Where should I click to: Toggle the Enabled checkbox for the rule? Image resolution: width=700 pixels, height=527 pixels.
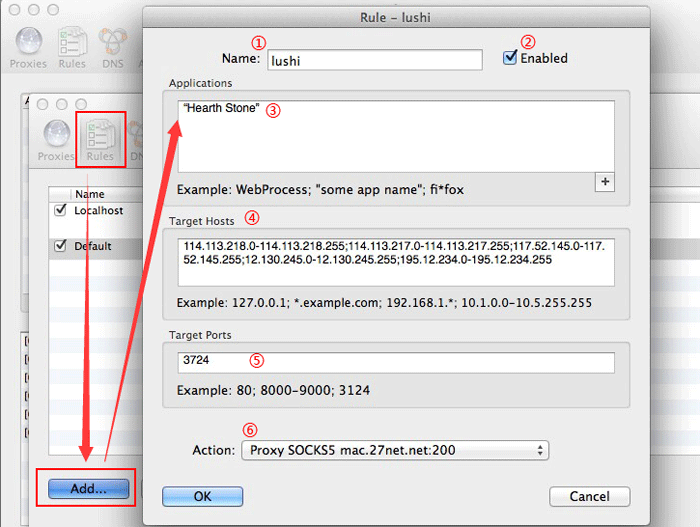coord(510,59)
